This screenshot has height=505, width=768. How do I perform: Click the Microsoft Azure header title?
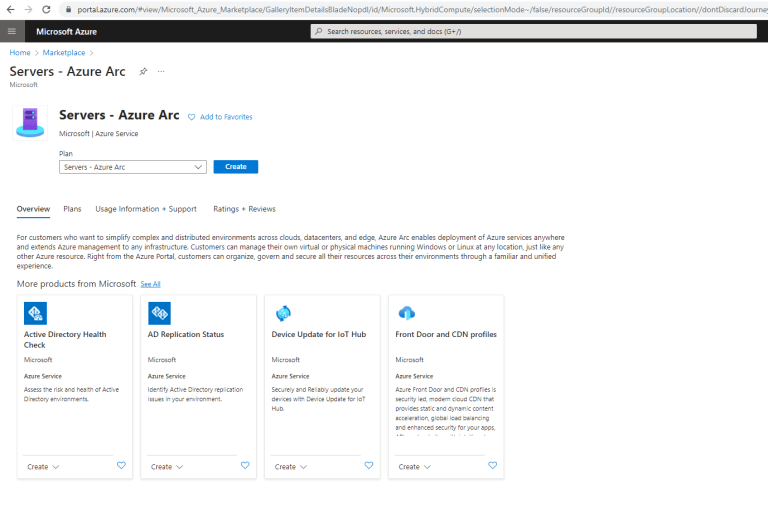(x=67, y=31)
